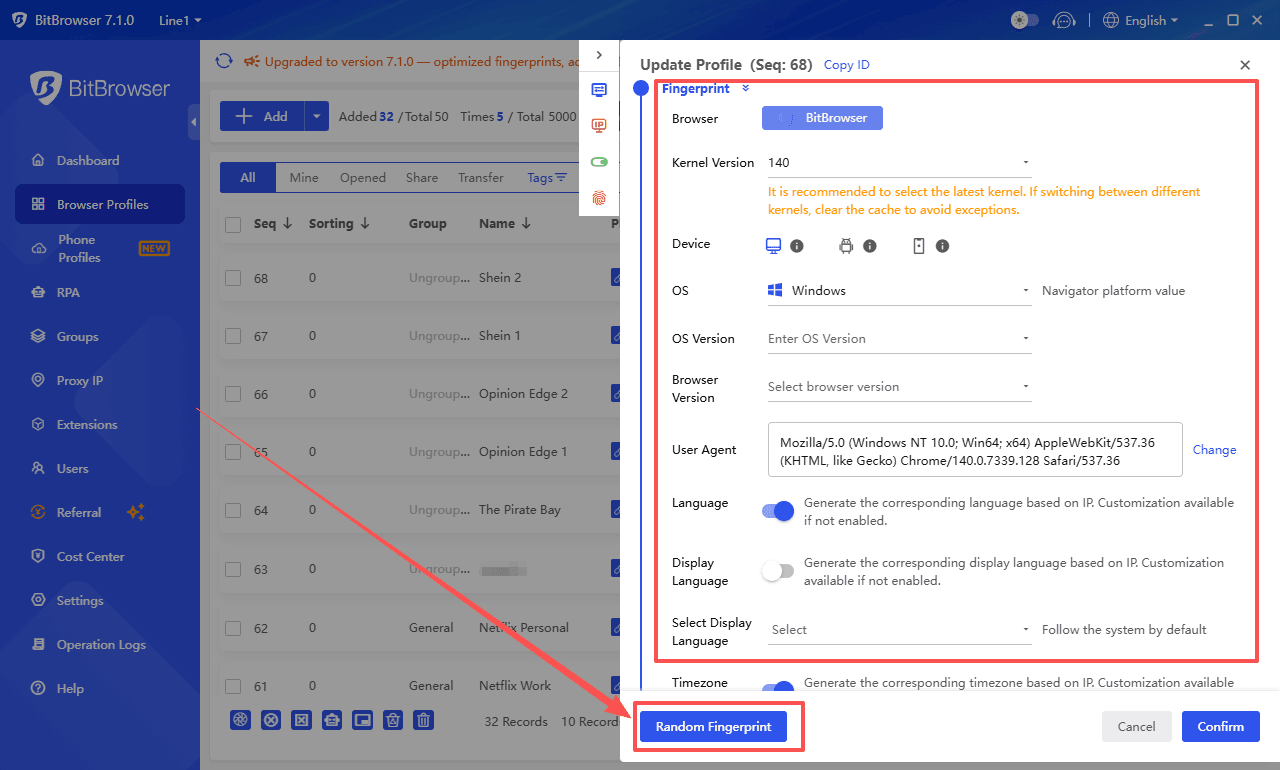Viewport: 1280px width, 770px height.
Task: Check the box for profile Seq 68
Action: [x=233, y=278]
